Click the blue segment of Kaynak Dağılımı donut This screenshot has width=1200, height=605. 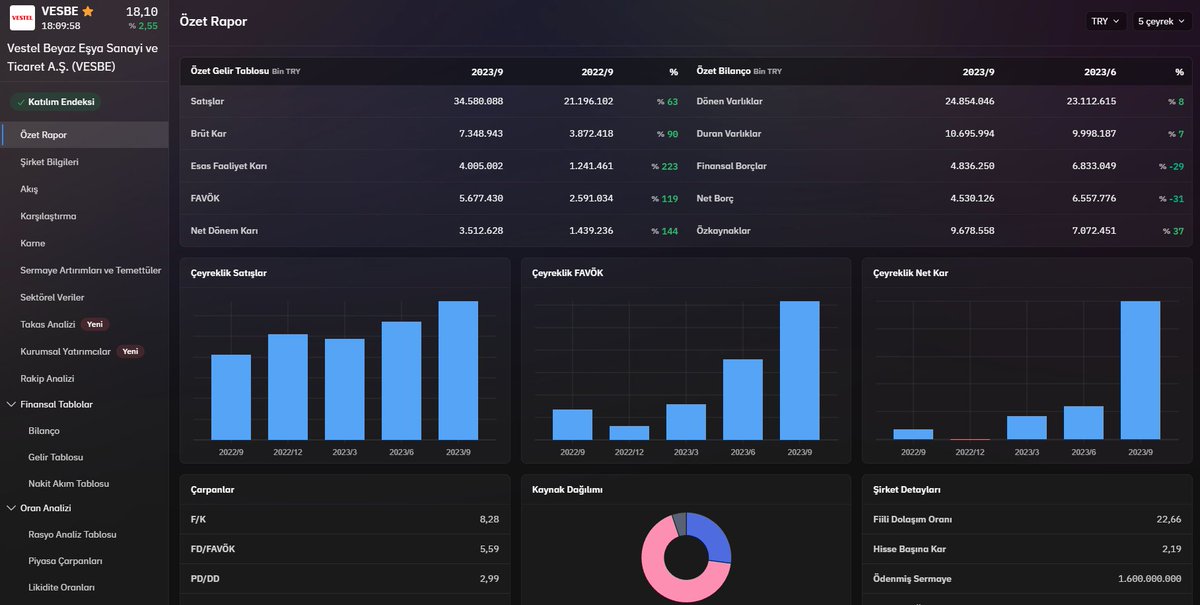[712, 535]
